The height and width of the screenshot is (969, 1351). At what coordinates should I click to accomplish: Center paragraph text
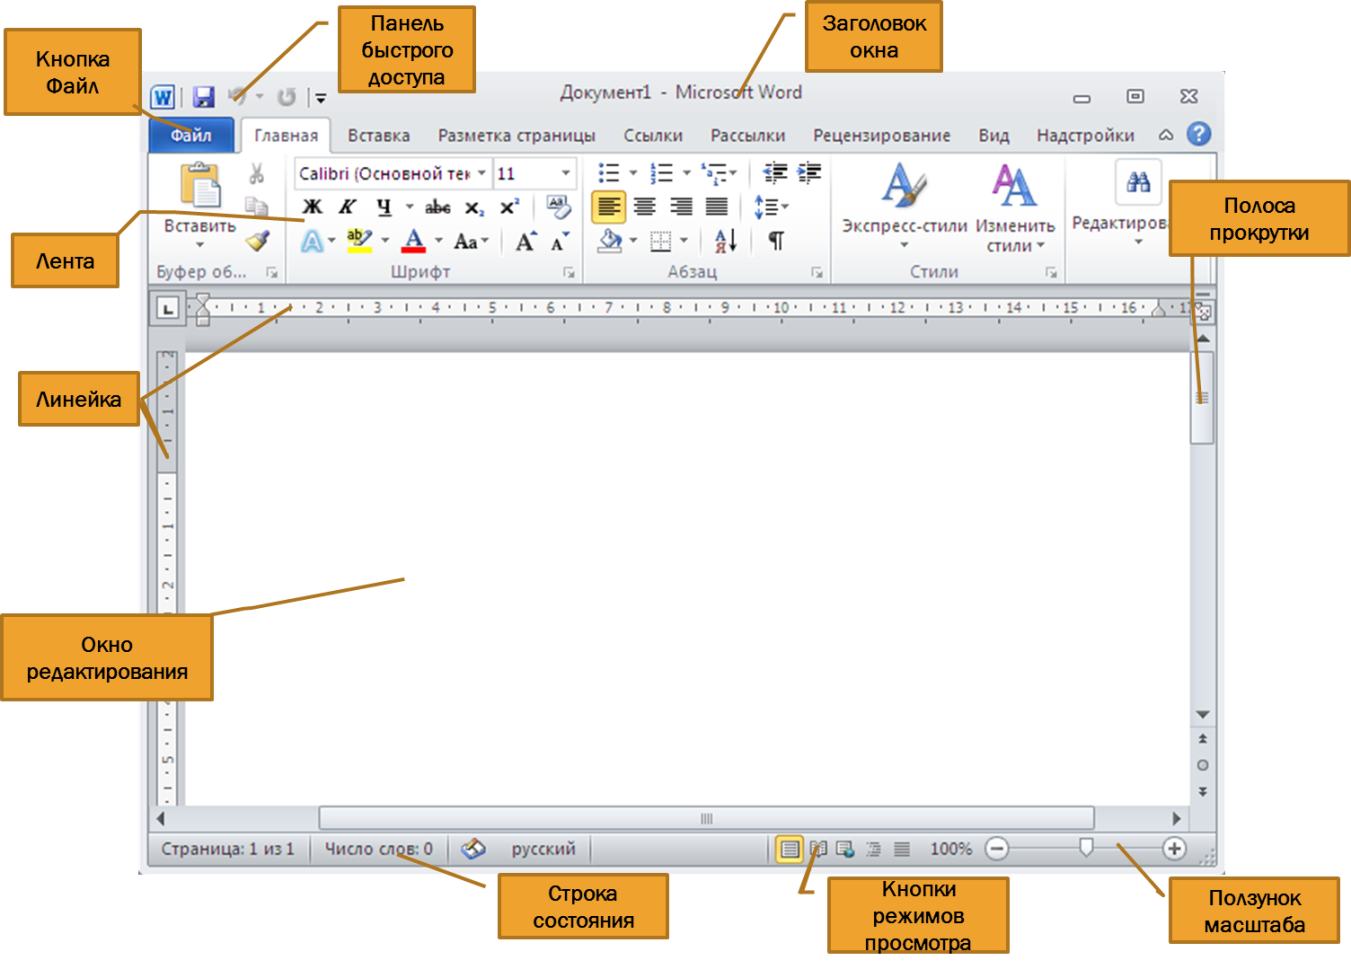[x=645, y=207]
